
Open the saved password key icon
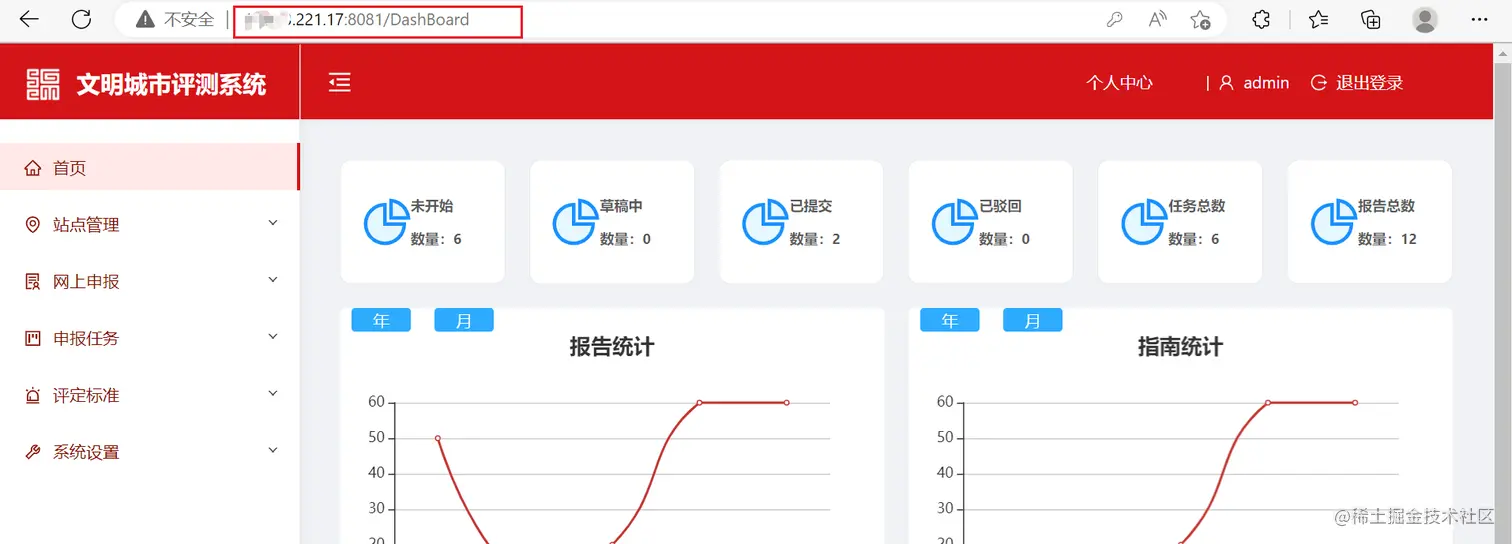coord(1114,20)
